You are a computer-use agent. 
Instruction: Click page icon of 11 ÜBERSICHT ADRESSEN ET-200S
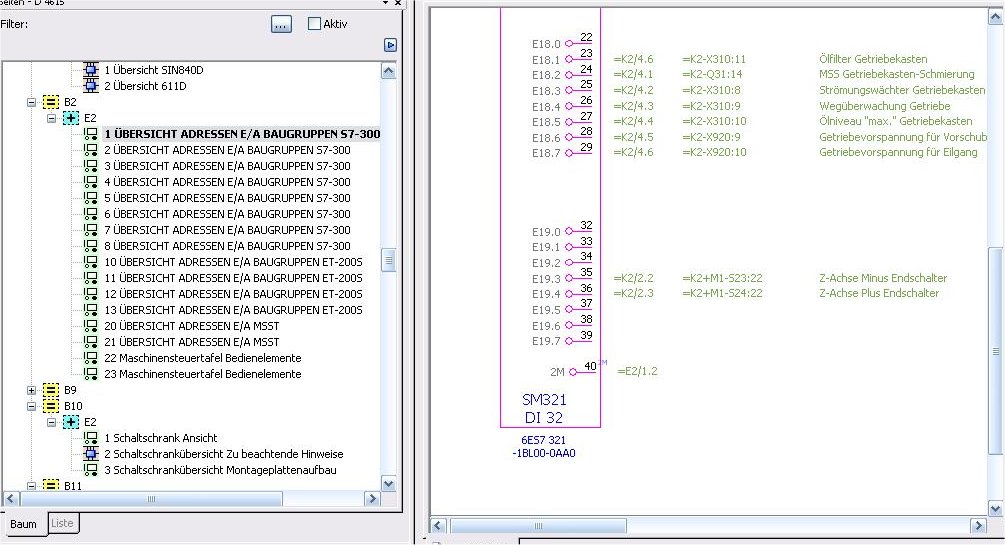click(x=91, y=278)
